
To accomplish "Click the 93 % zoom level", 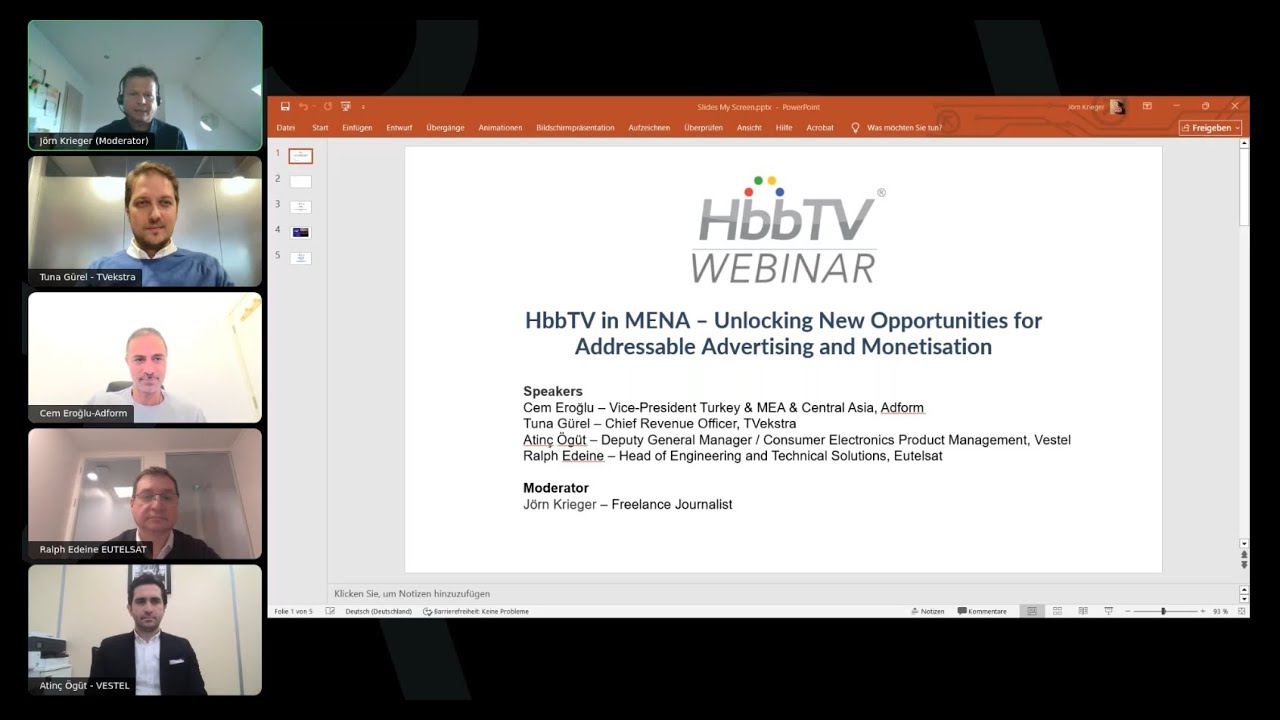I will pyautogui.click(x=1220, y=611).
